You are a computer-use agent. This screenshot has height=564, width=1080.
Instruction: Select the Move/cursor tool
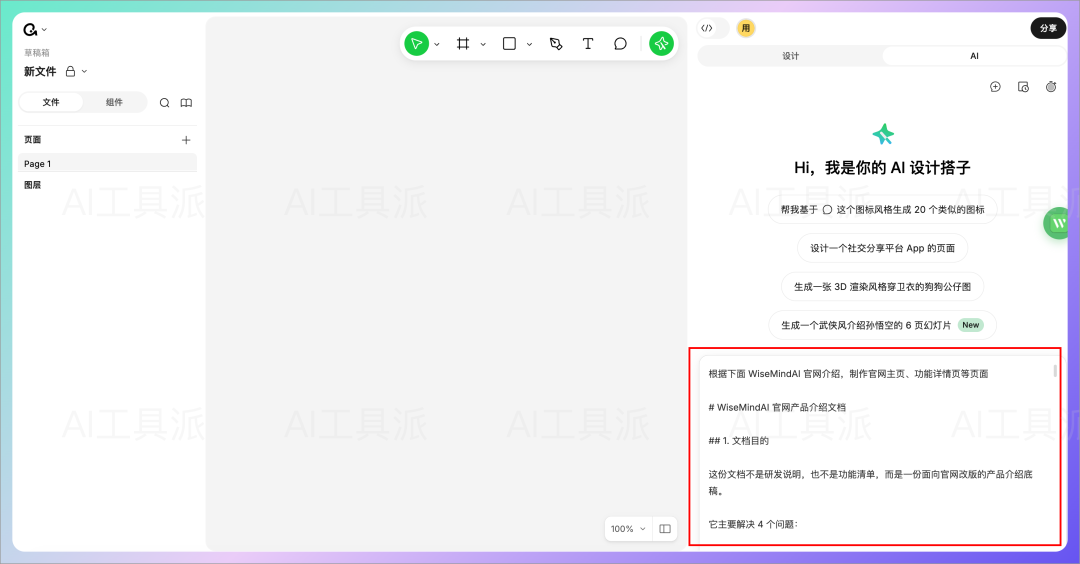(416, 44)
